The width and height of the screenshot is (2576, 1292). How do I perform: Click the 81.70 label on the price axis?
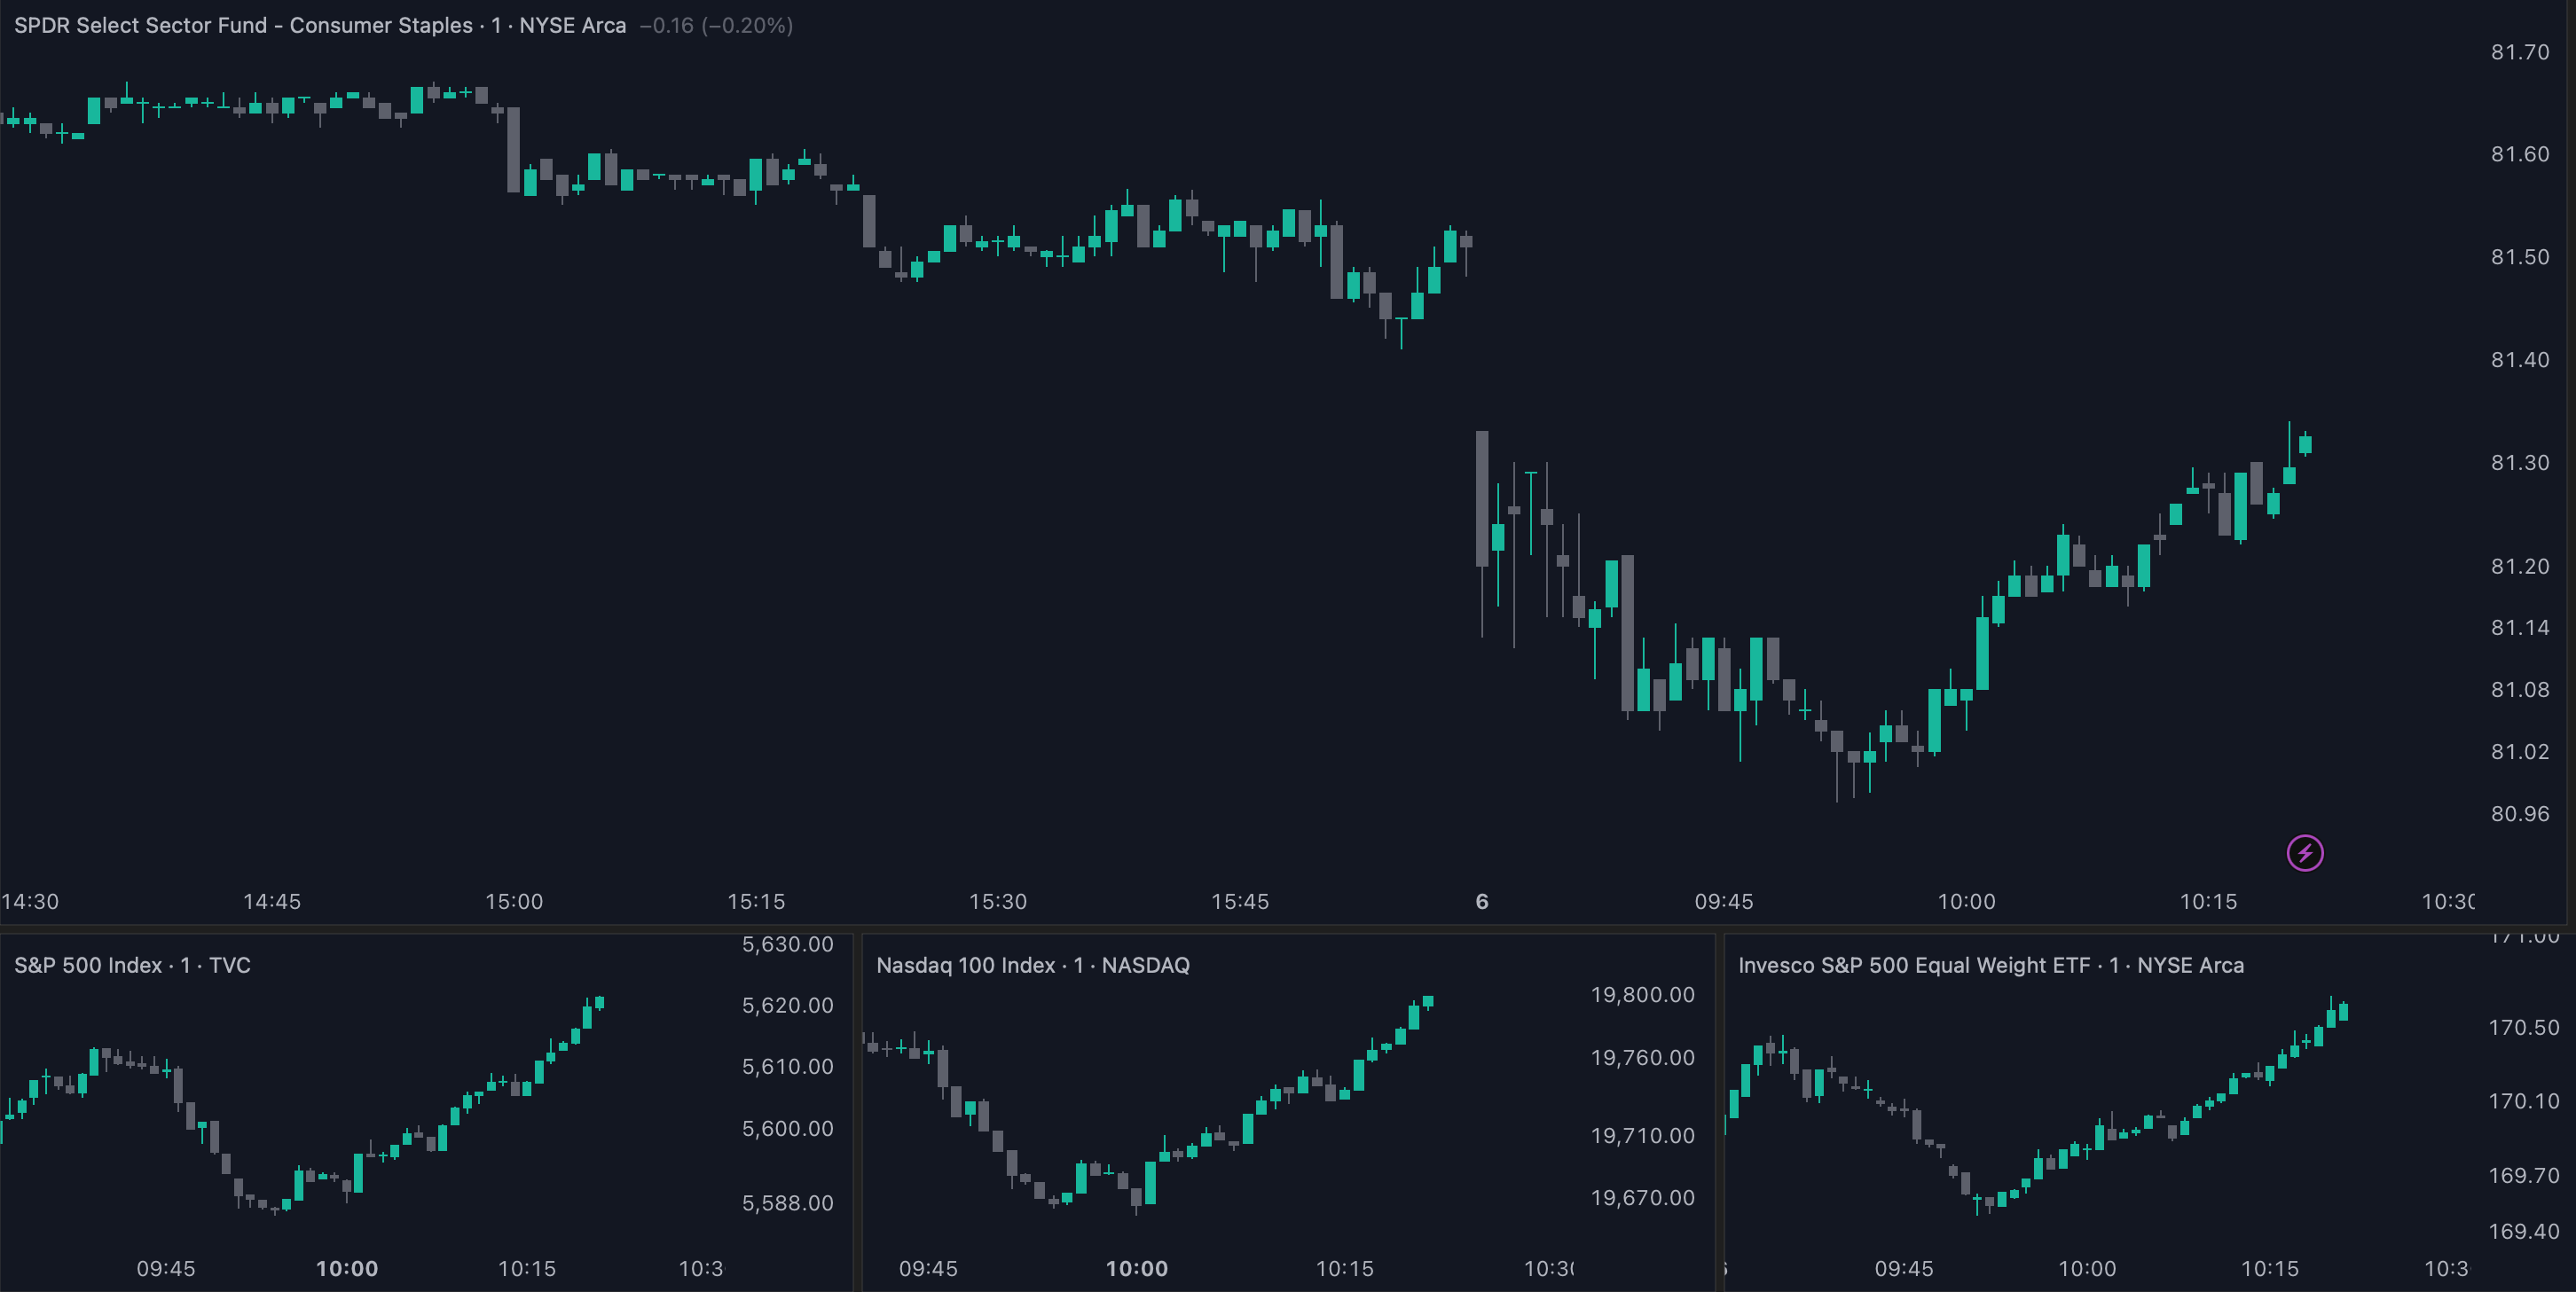click(x=2519, y=52)
